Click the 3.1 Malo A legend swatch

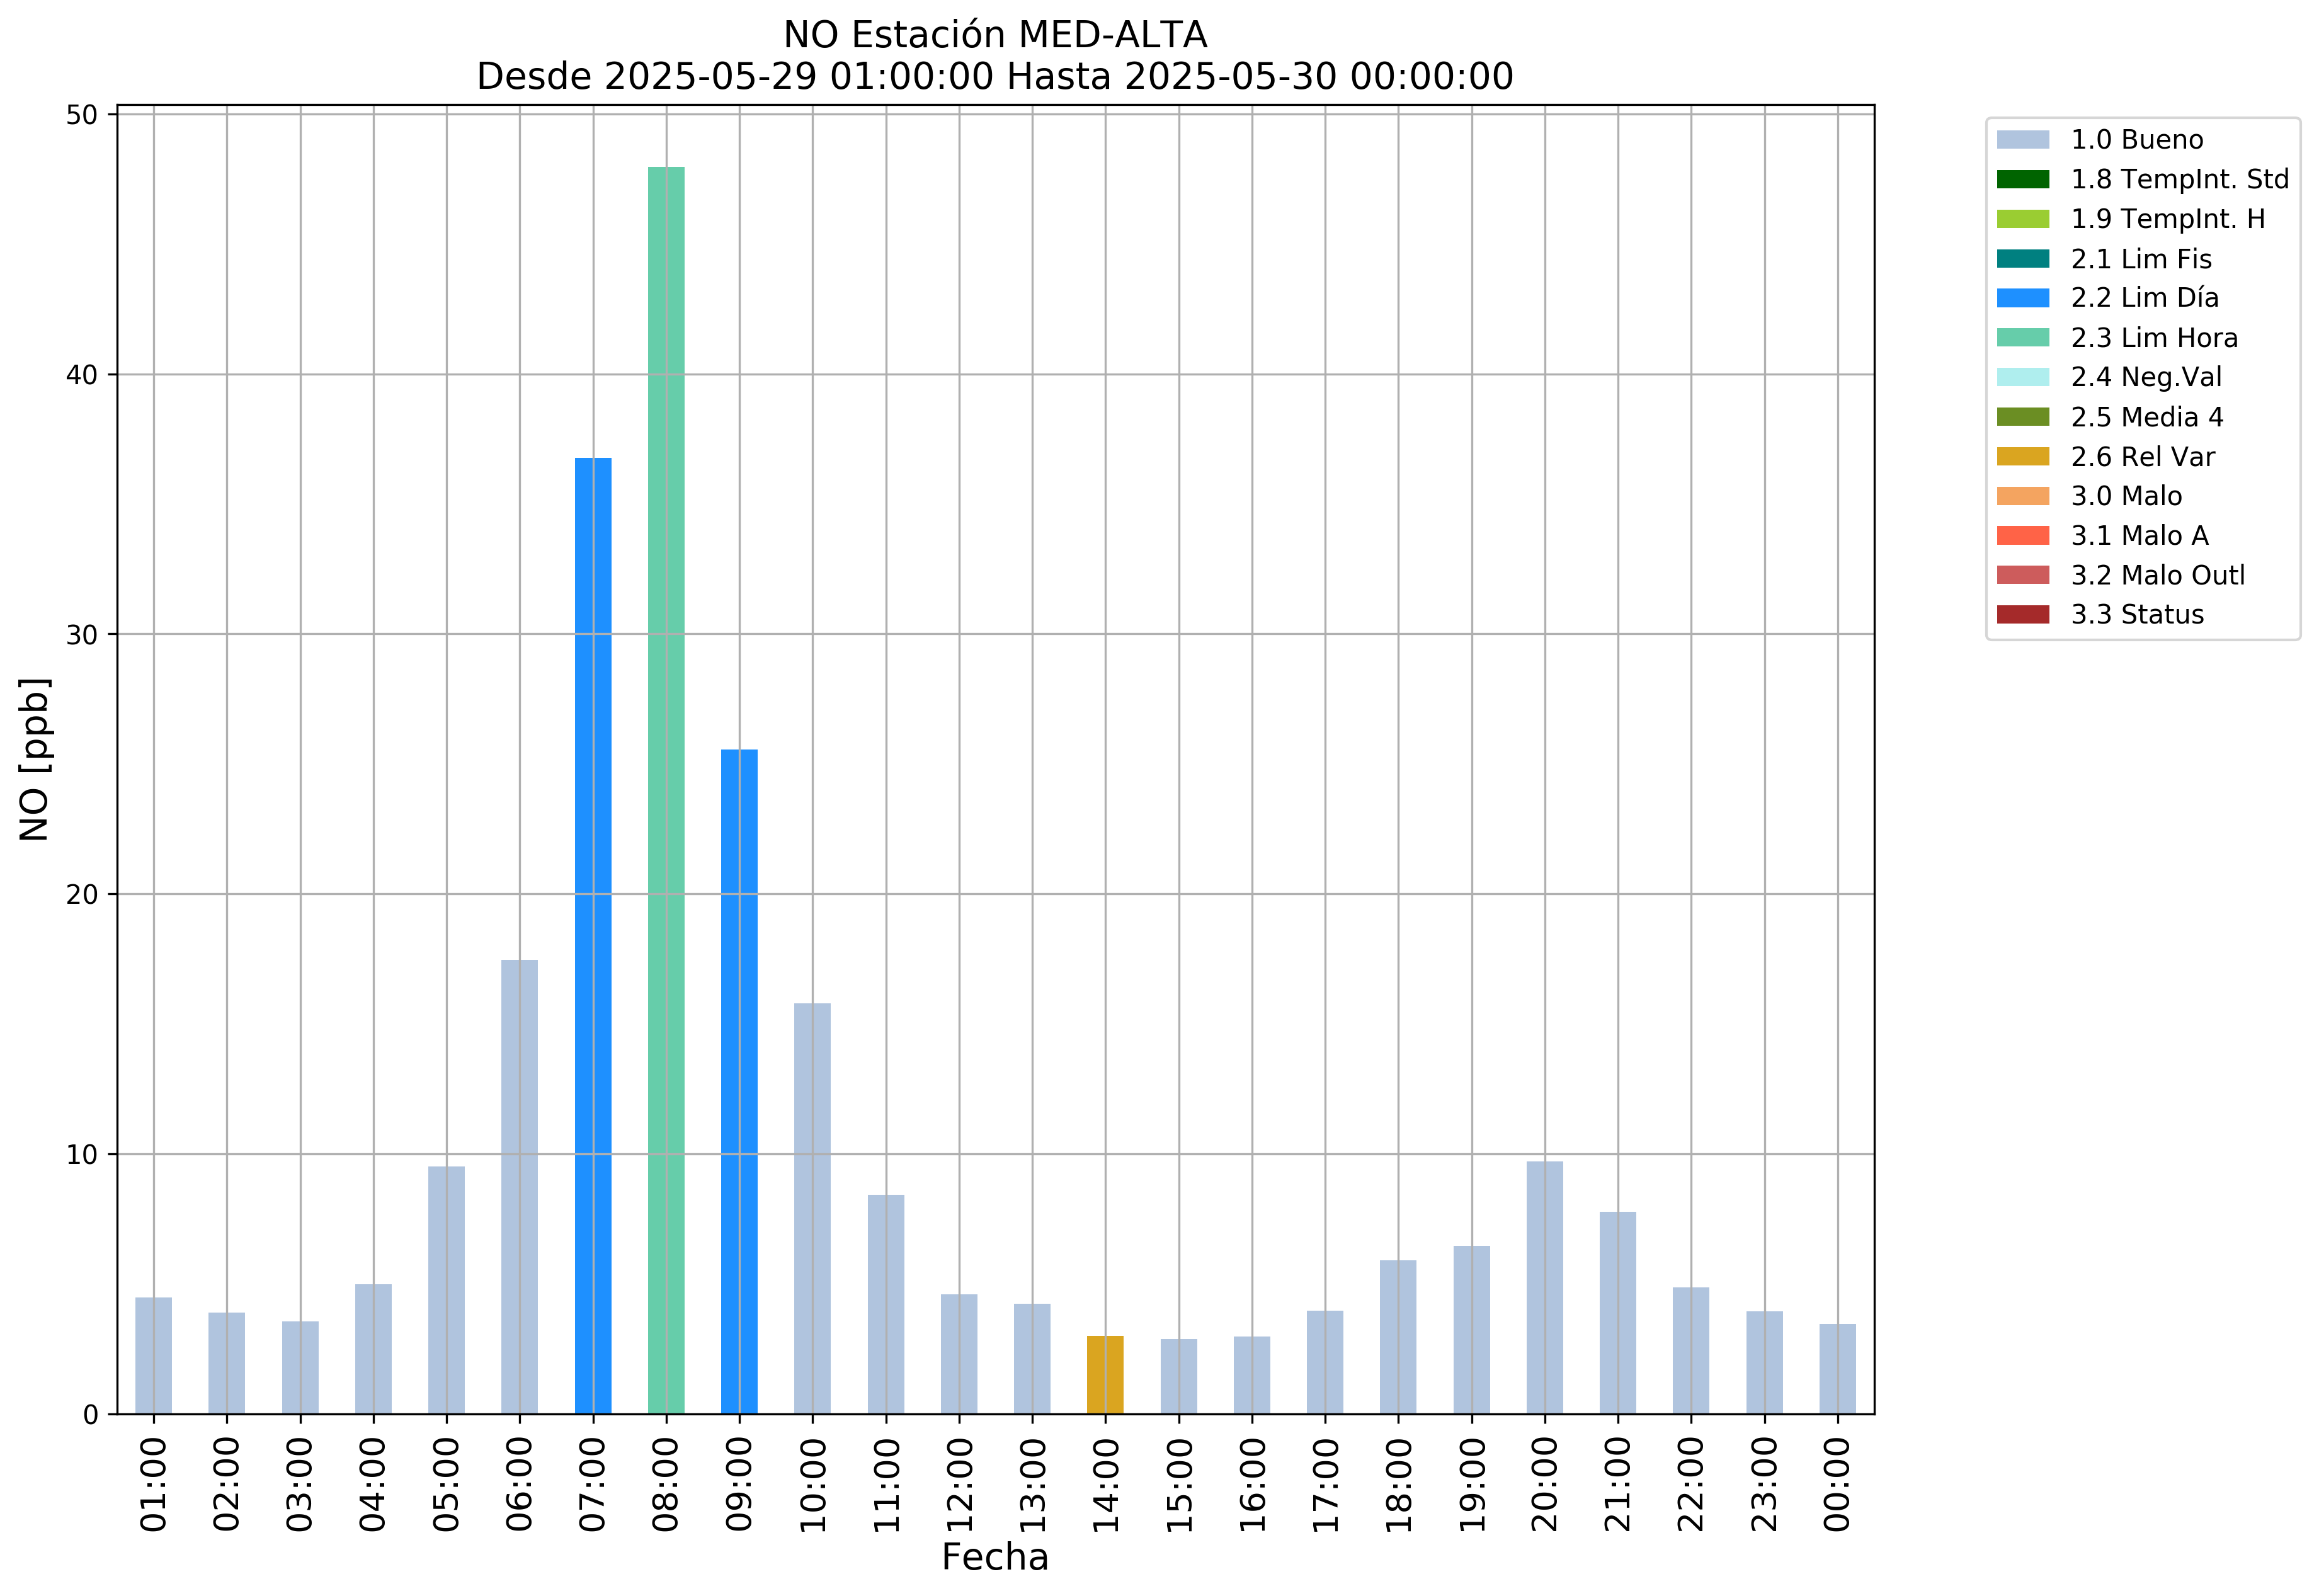pos(2022,536)
